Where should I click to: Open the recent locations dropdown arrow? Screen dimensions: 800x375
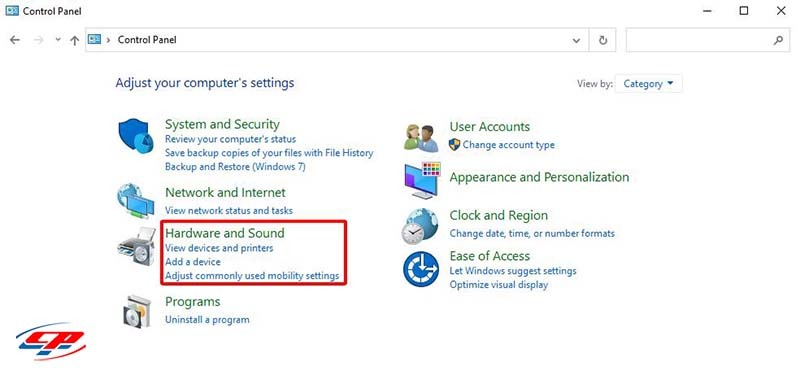click(x=58, y=40)
